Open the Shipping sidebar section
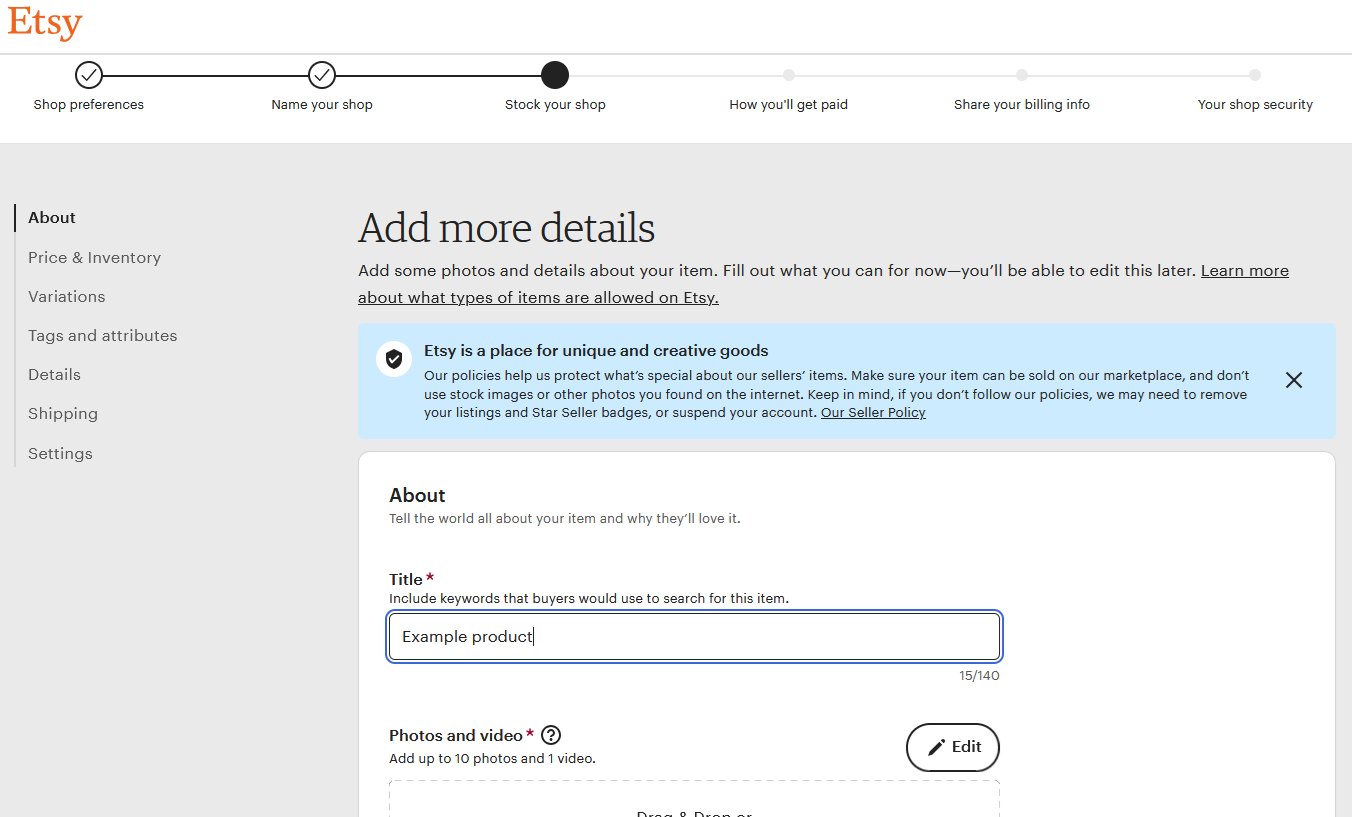The width and height of the screenshot is (1352, 817). [x=63, y=413]
